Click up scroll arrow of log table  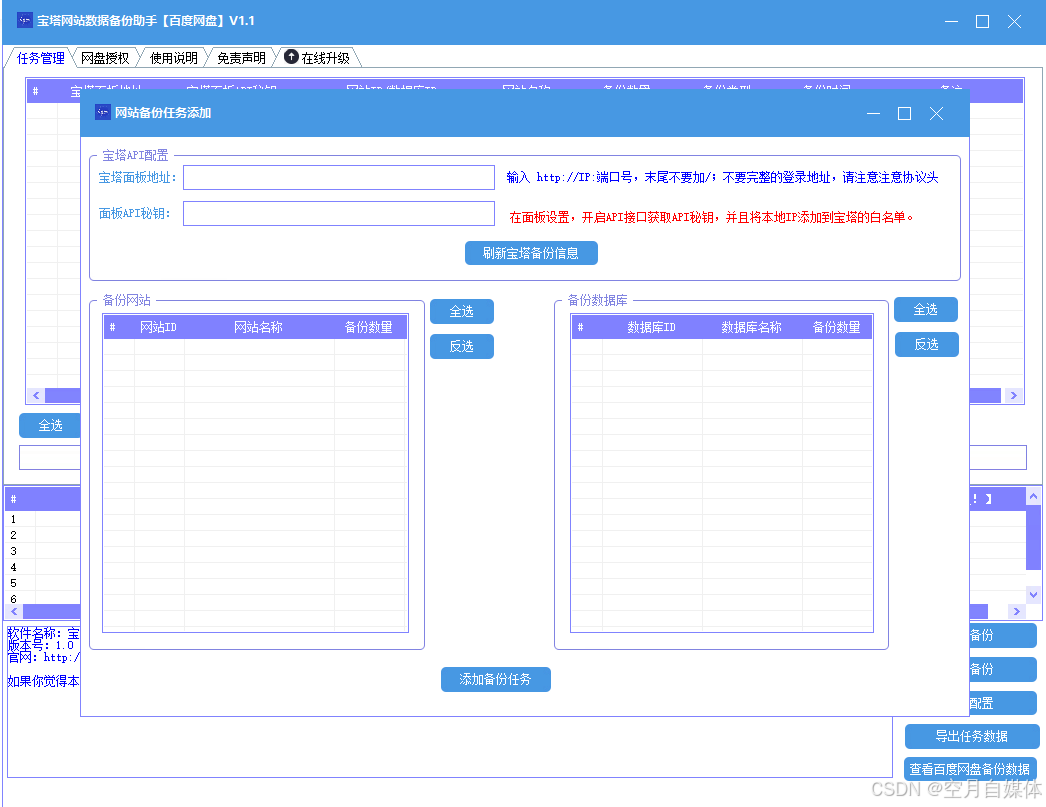pos(1033,496)
